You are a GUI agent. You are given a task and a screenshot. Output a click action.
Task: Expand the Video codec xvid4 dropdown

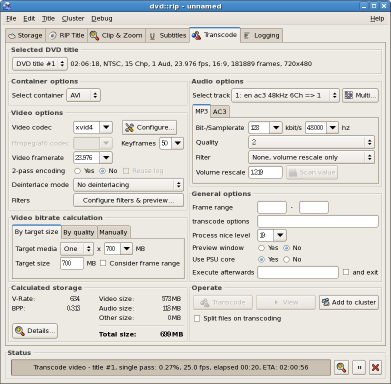coord(106,127)
